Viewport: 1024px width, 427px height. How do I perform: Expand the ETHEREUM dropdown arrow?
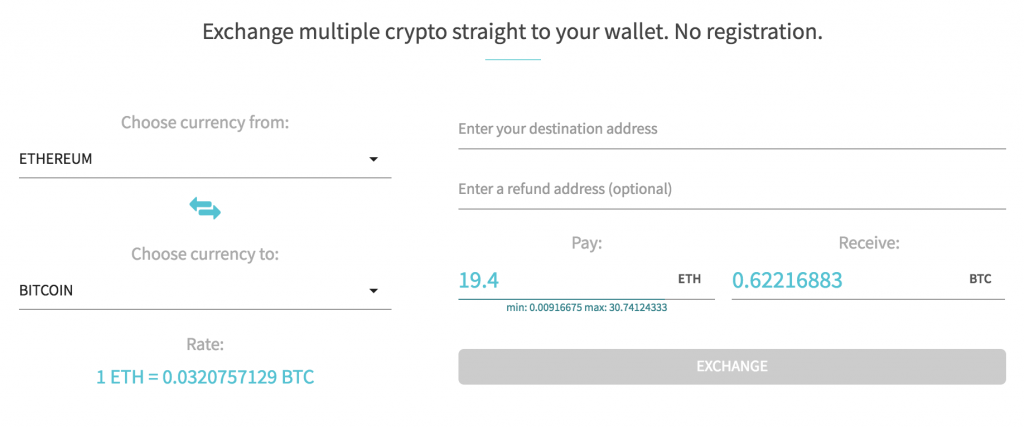373,159
